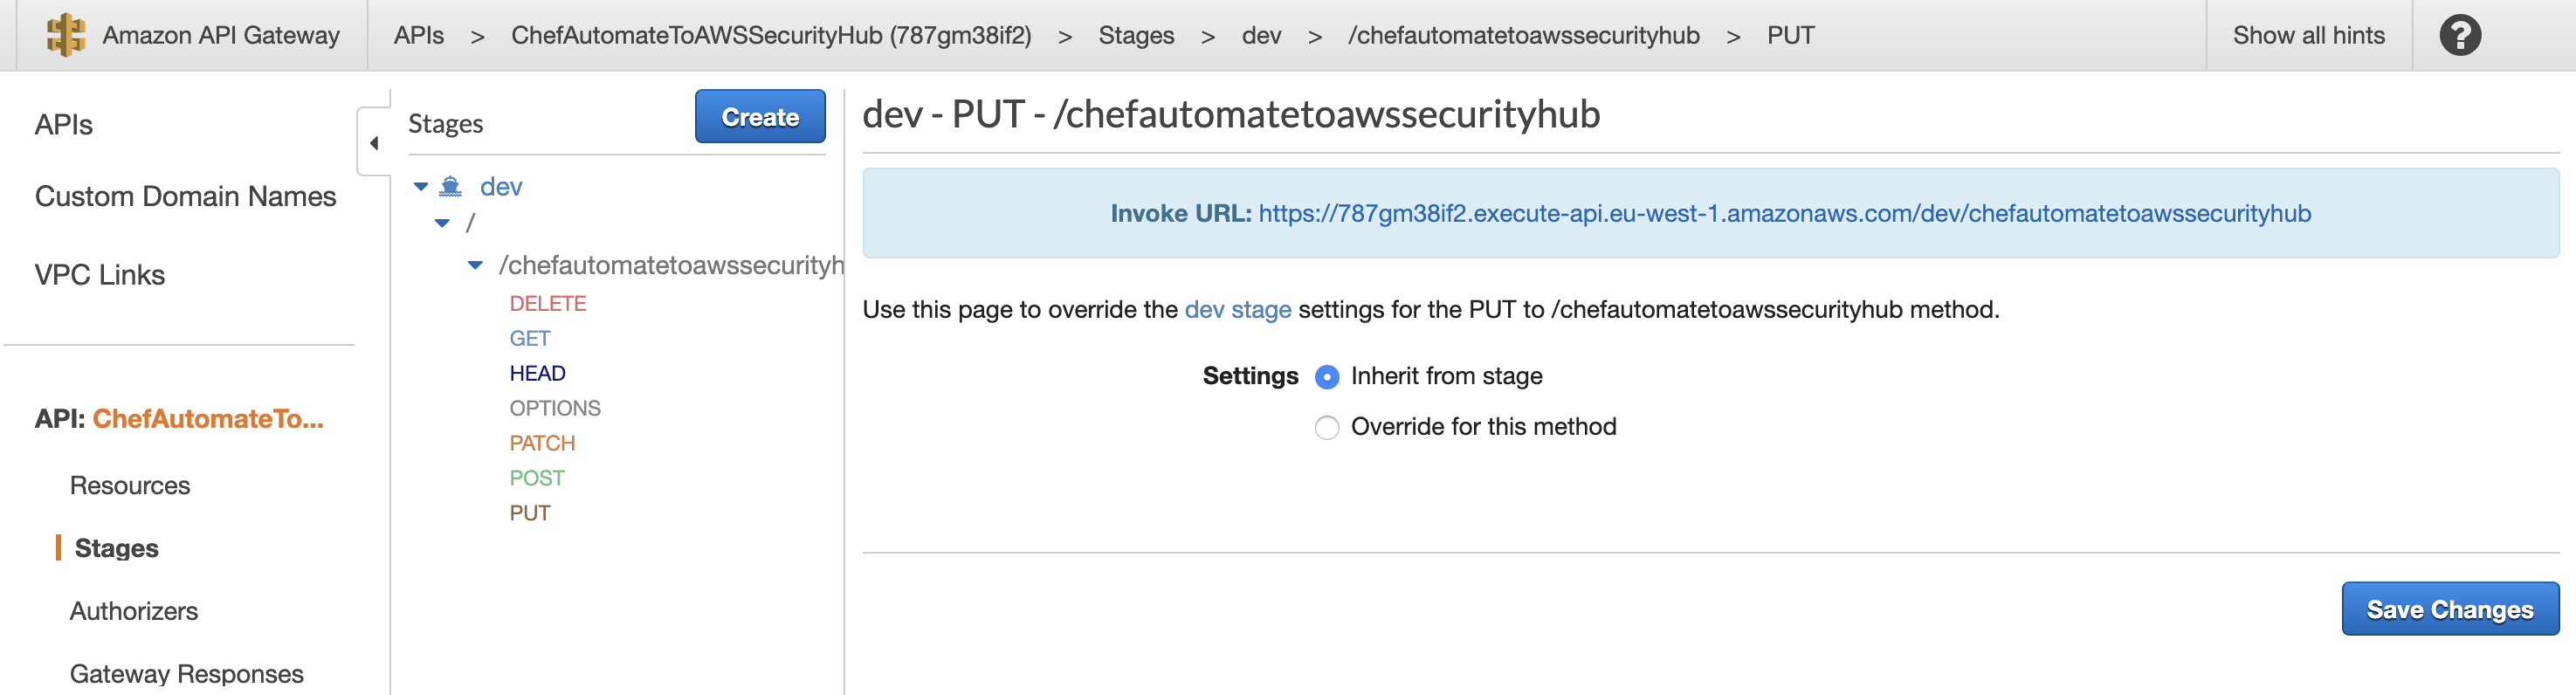Click Show all hints

2309,35
